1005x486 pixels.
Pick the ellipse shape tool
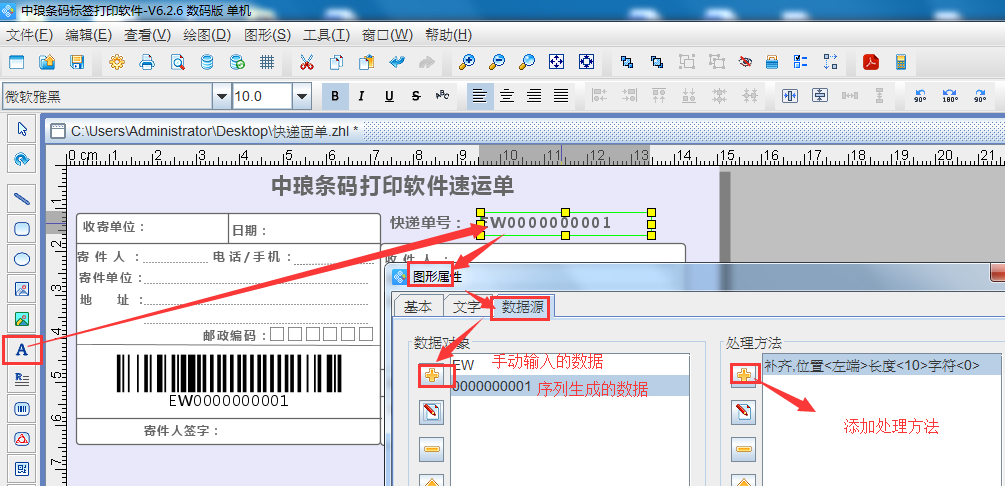pyautogui.click(x=21, y=259)
